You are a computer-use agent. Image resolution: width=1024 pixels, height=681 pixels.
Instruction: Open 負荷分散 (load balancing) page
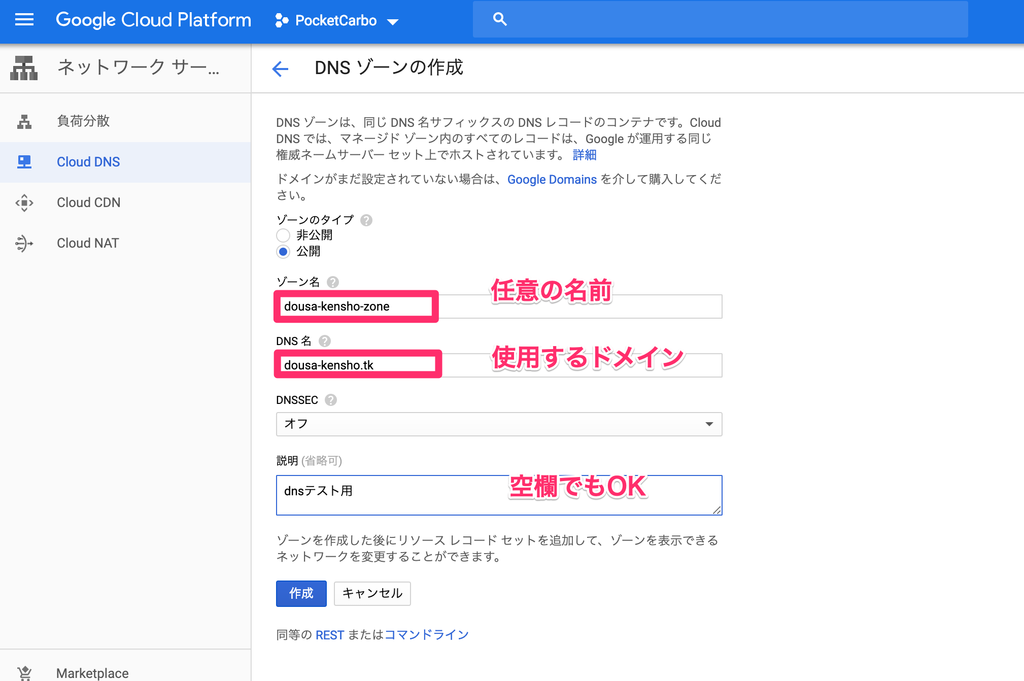[x=88, y=120]
